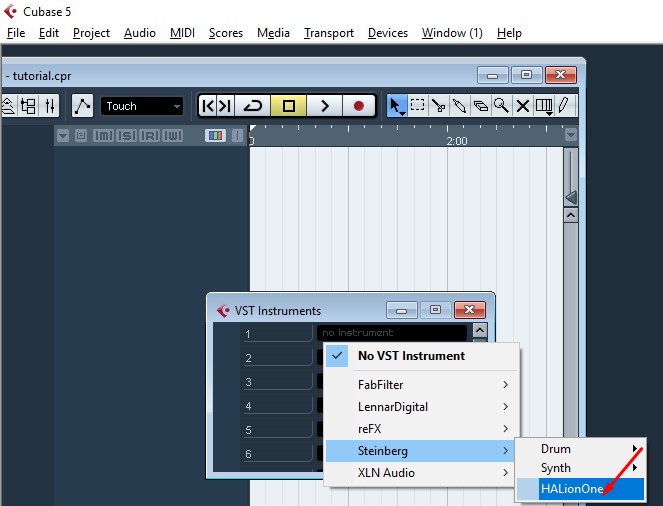
Task: Click project window scroll up arrow
Action: [x=570, y=216]
